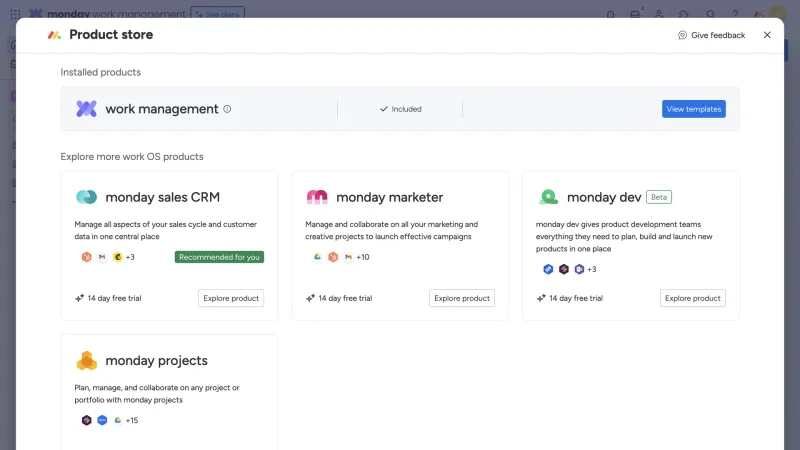Click +15 integrations count on monday projects
The height and width of the screenshot is (450, 800).
click(x=132, y=420)
